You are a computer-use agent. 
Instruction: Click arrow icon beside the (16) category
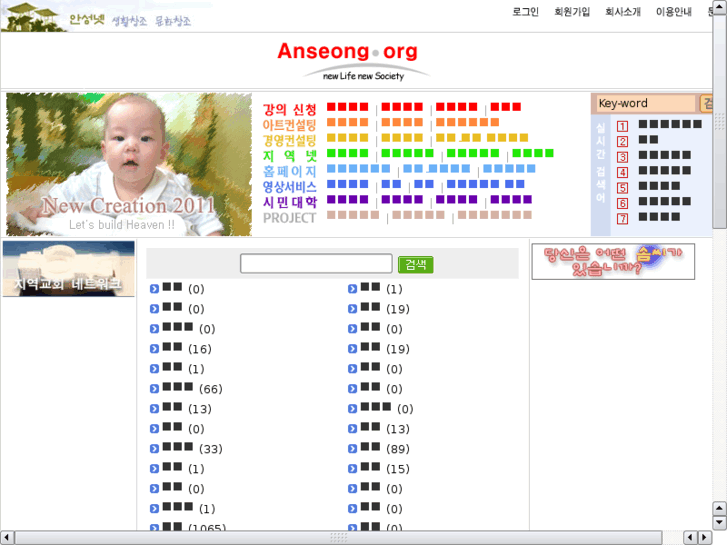click(154, 349)
